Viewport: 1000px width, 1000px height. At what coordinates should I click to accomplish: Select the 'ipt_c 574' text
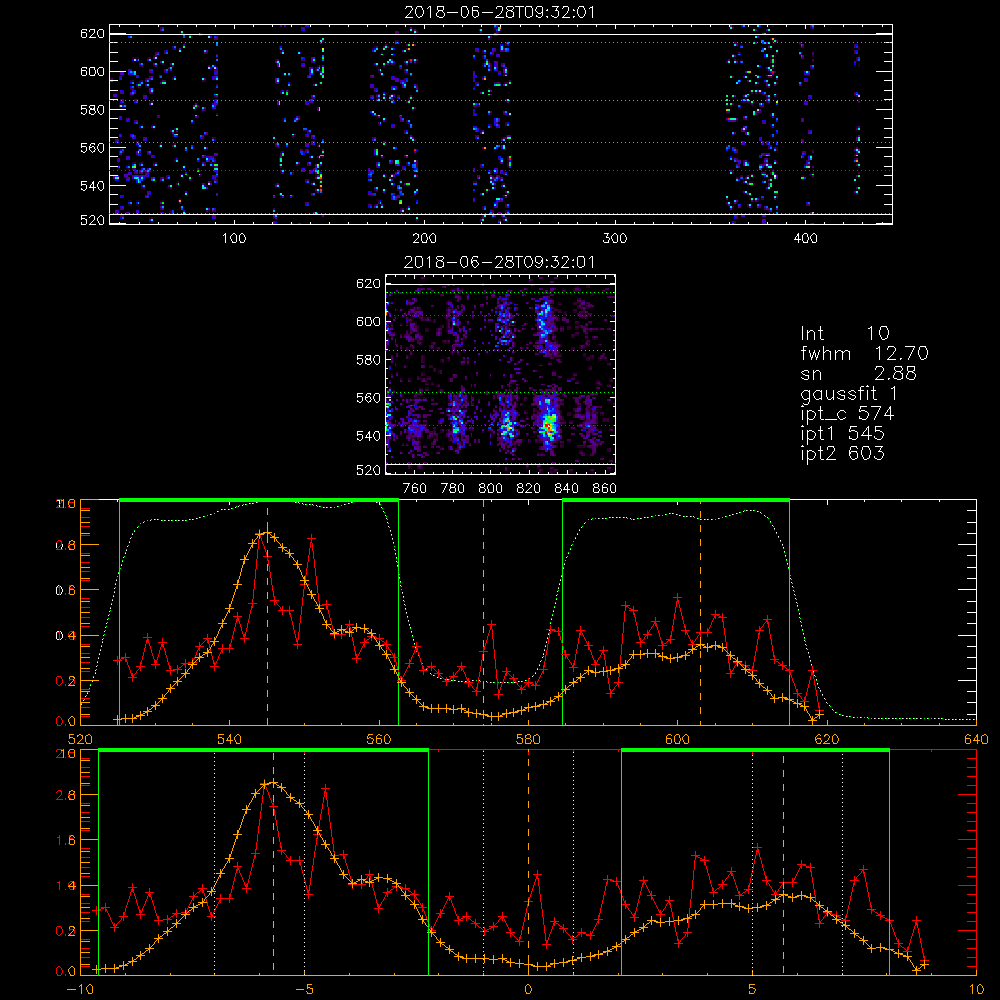847,414
